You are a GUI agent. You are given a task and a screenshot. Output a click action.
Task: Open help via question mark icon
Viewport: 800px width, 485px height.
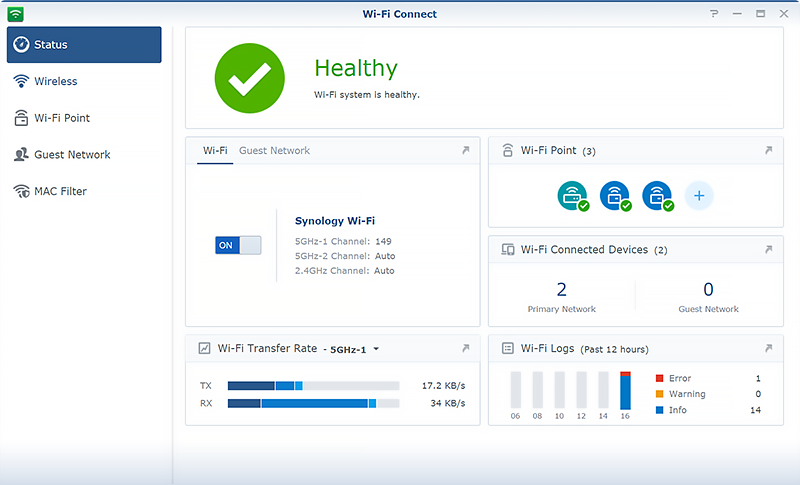click(714, 14)
